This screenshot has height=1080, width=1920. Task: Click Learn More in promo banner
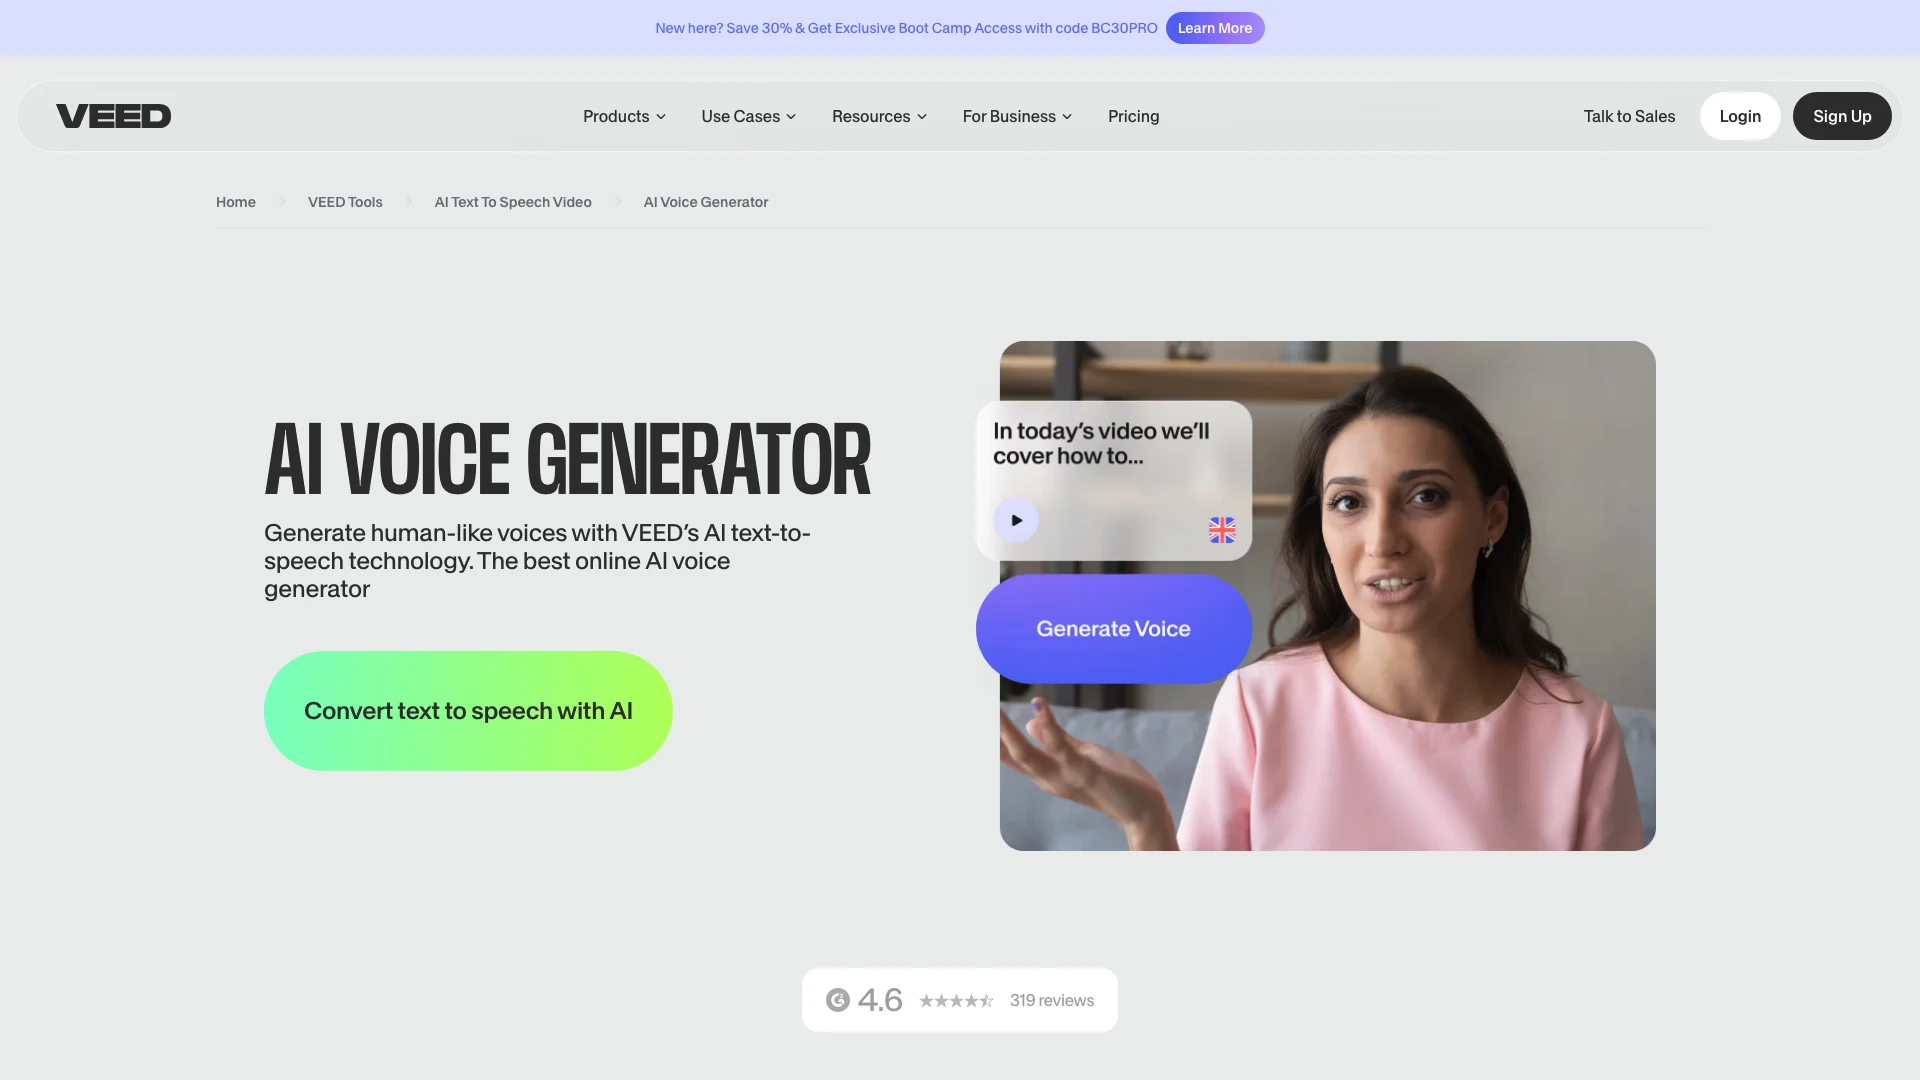1214,28
